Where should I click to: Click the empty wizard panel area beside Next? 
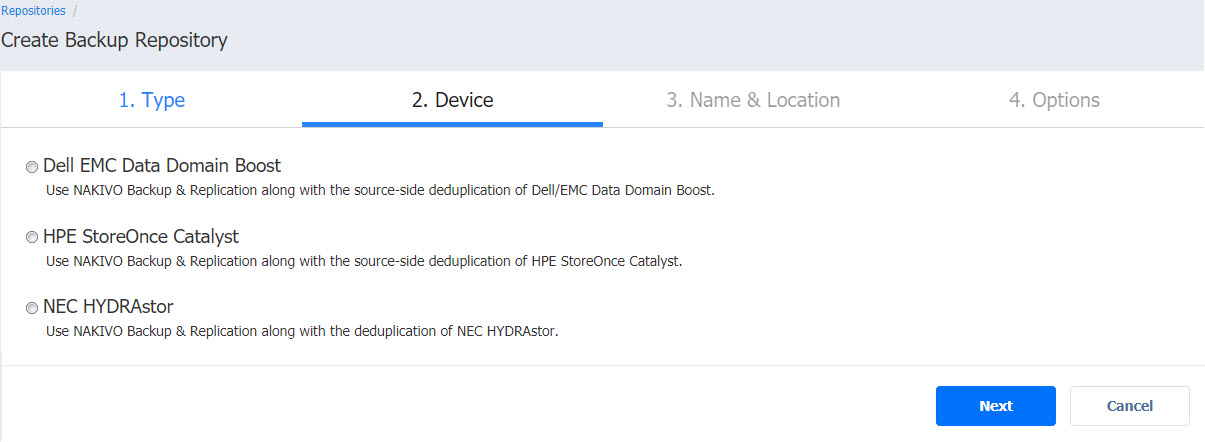click(460, 406)
